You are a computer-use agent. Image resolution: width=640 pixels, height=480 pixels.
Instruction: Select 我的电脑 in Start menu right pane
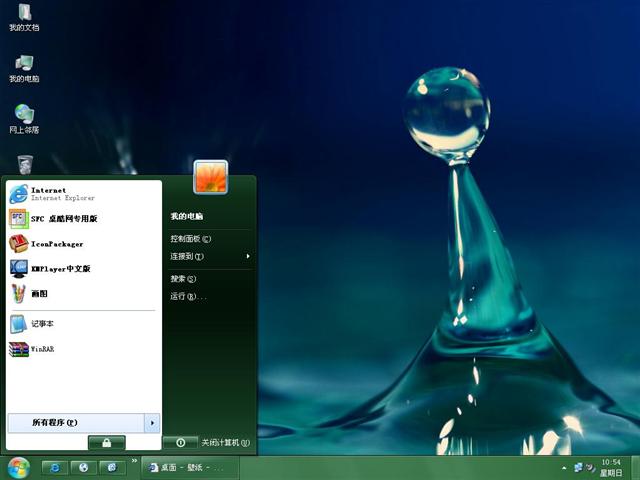coord(187,216)
